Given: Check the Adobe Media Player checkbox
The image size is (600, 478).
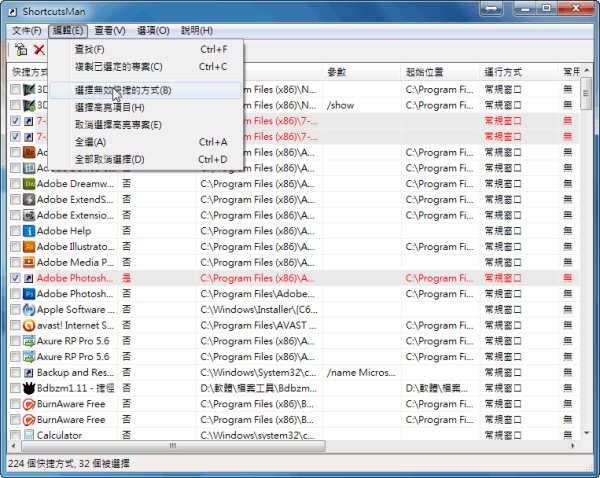Looking at the screenshot, I should tap(15, 263).
